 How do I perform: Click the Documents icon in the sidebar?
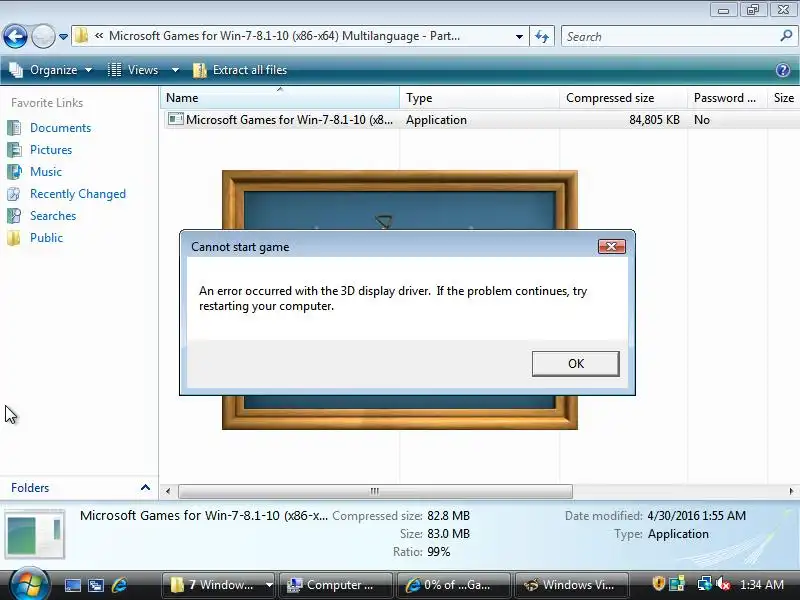click(x=14, y=128)
